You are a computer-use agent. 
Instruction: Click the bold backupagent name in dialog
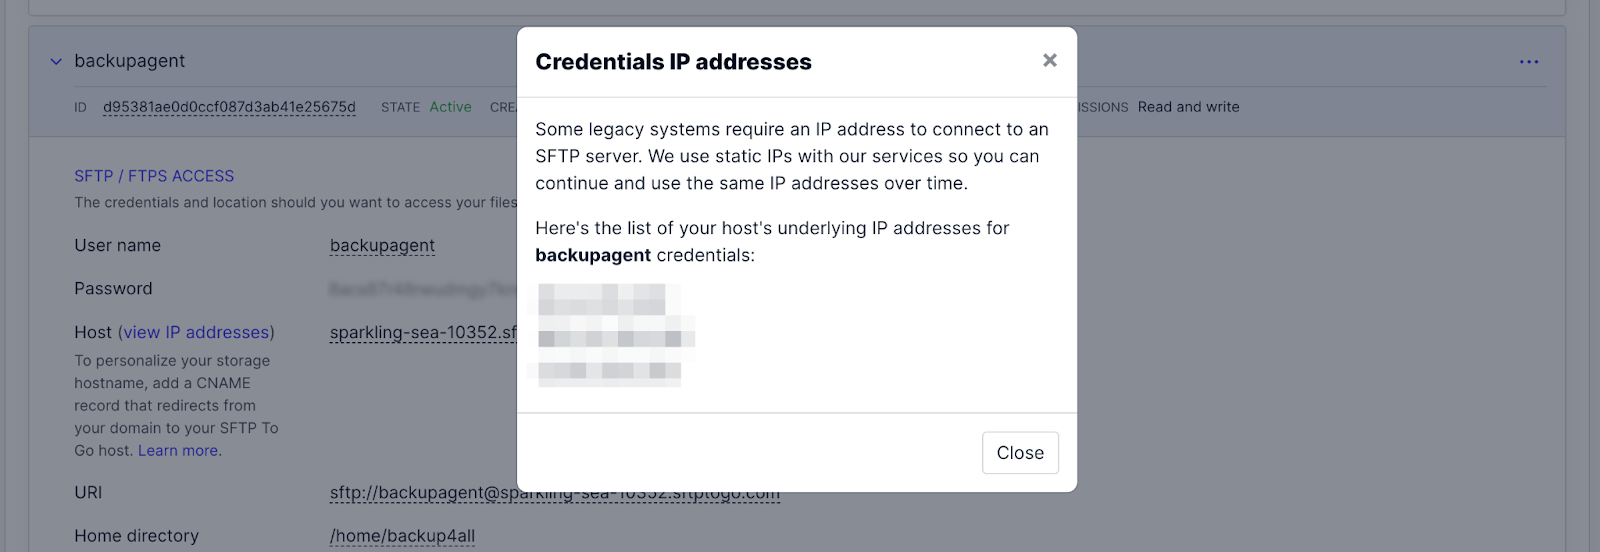[593, 256]
